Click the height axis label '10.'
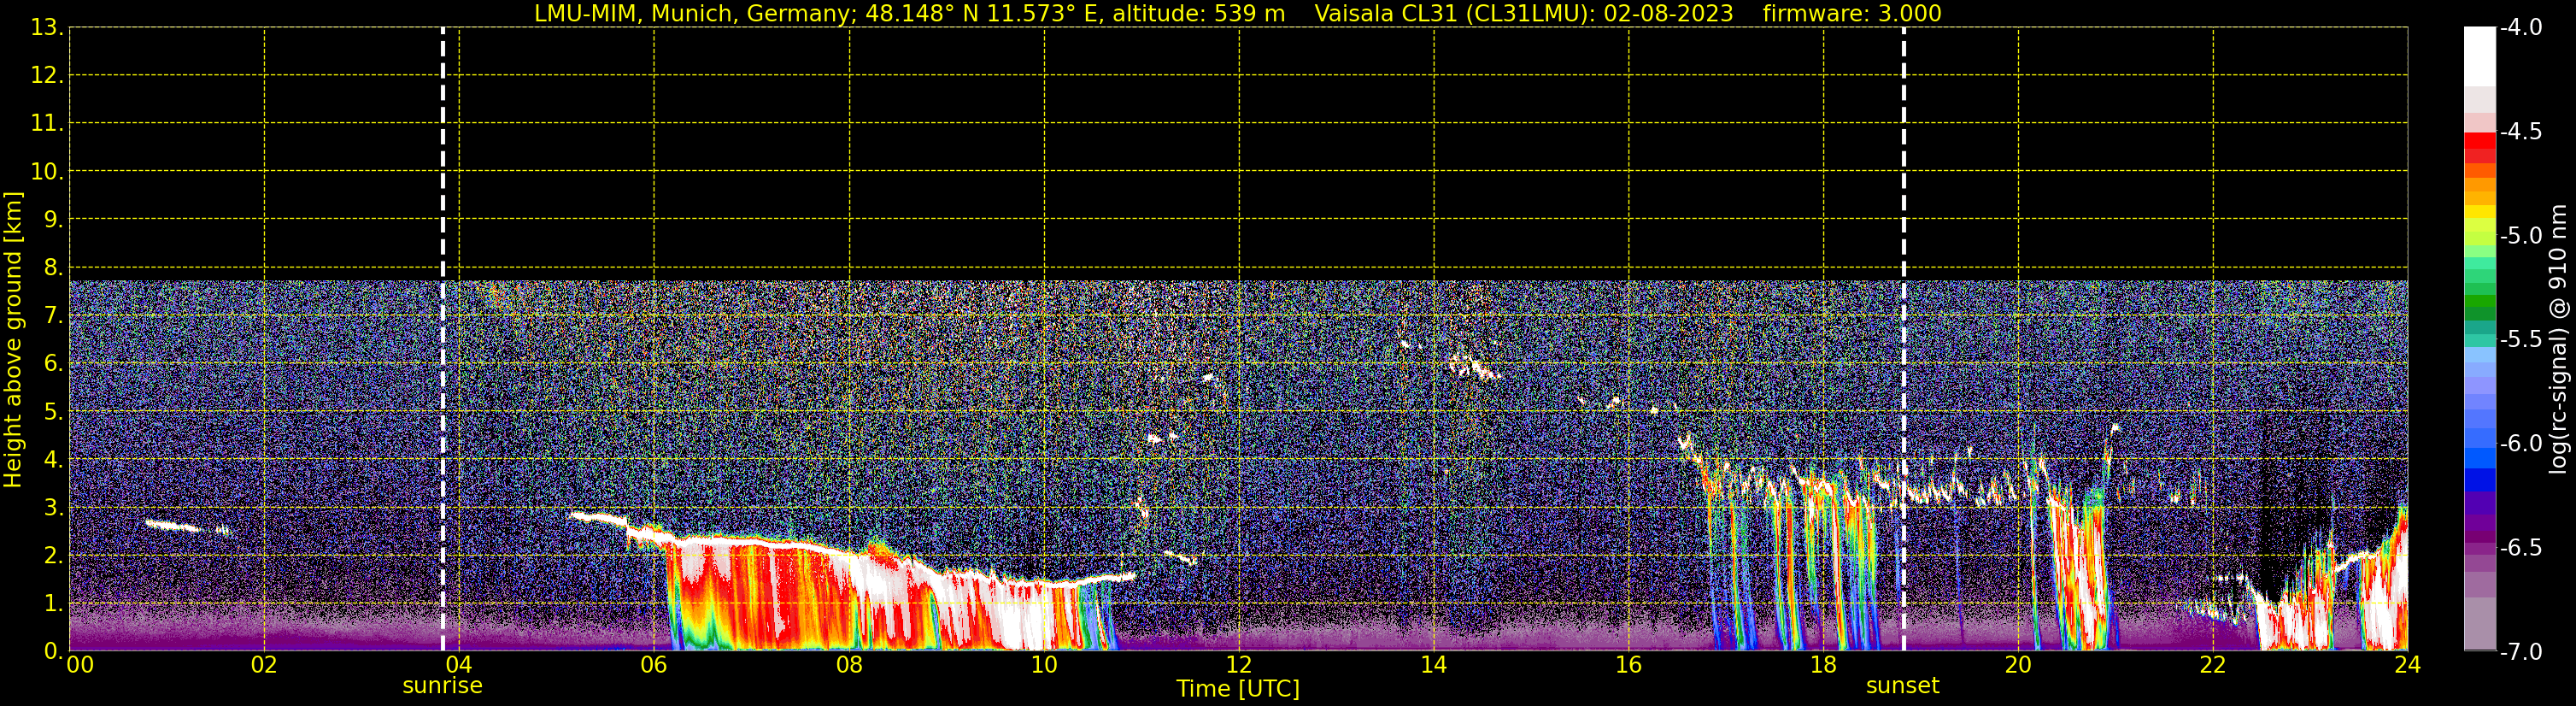The image size is (2576, 706). tap(46, 171)
